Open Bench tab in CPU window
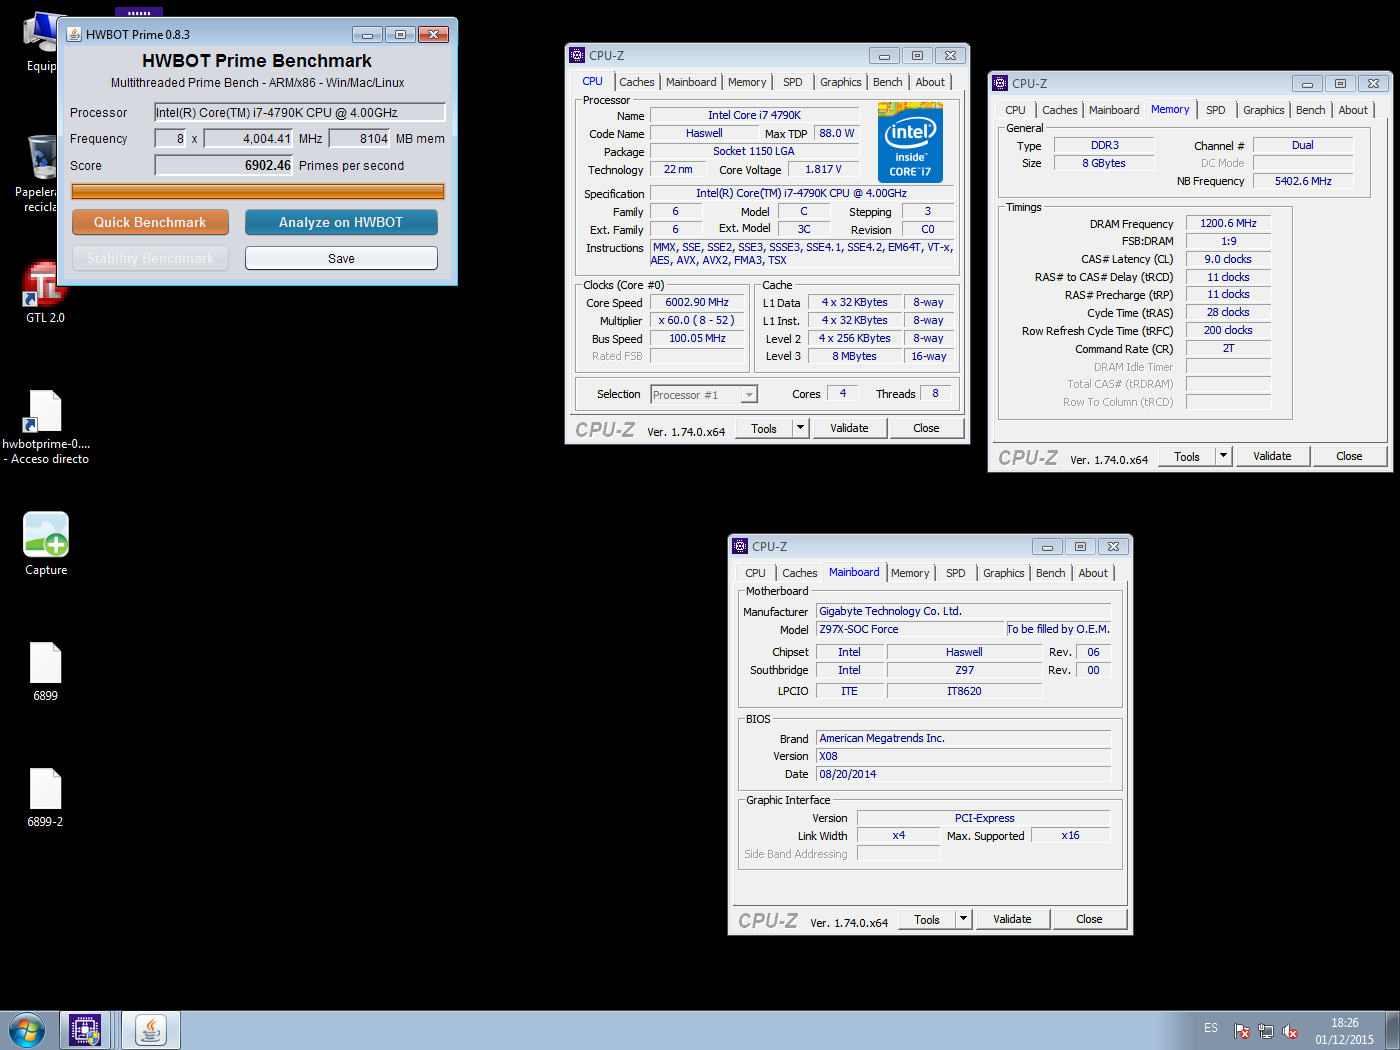1400x1050 pixels. click(x=888, y=82)
